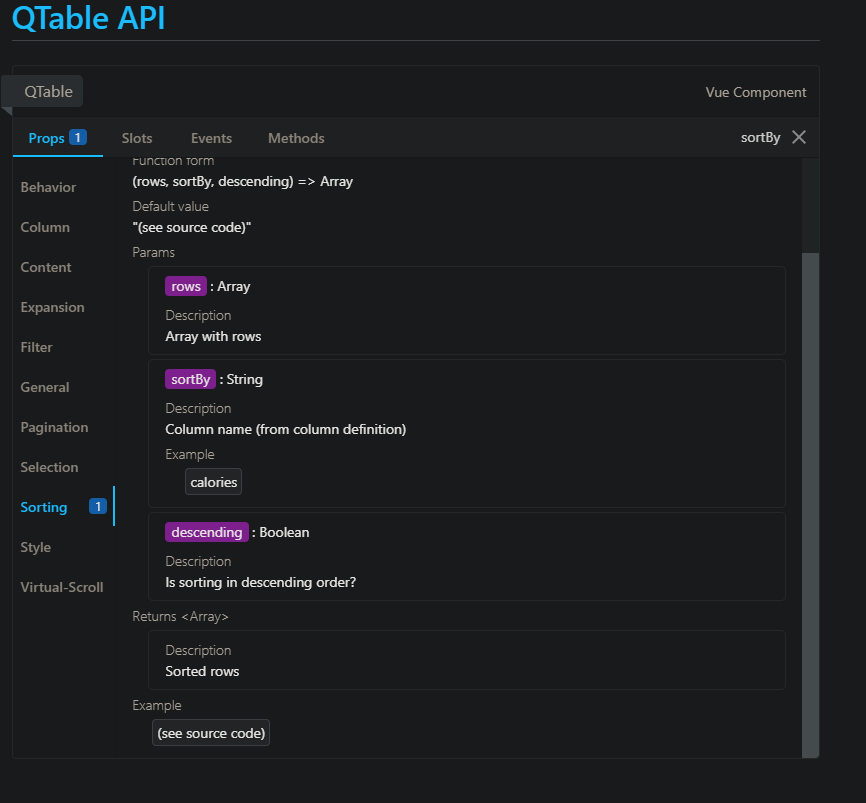Click the badge counter next to Sorting
This screenshot has height=803, width=866.
[x=97, y=506]
